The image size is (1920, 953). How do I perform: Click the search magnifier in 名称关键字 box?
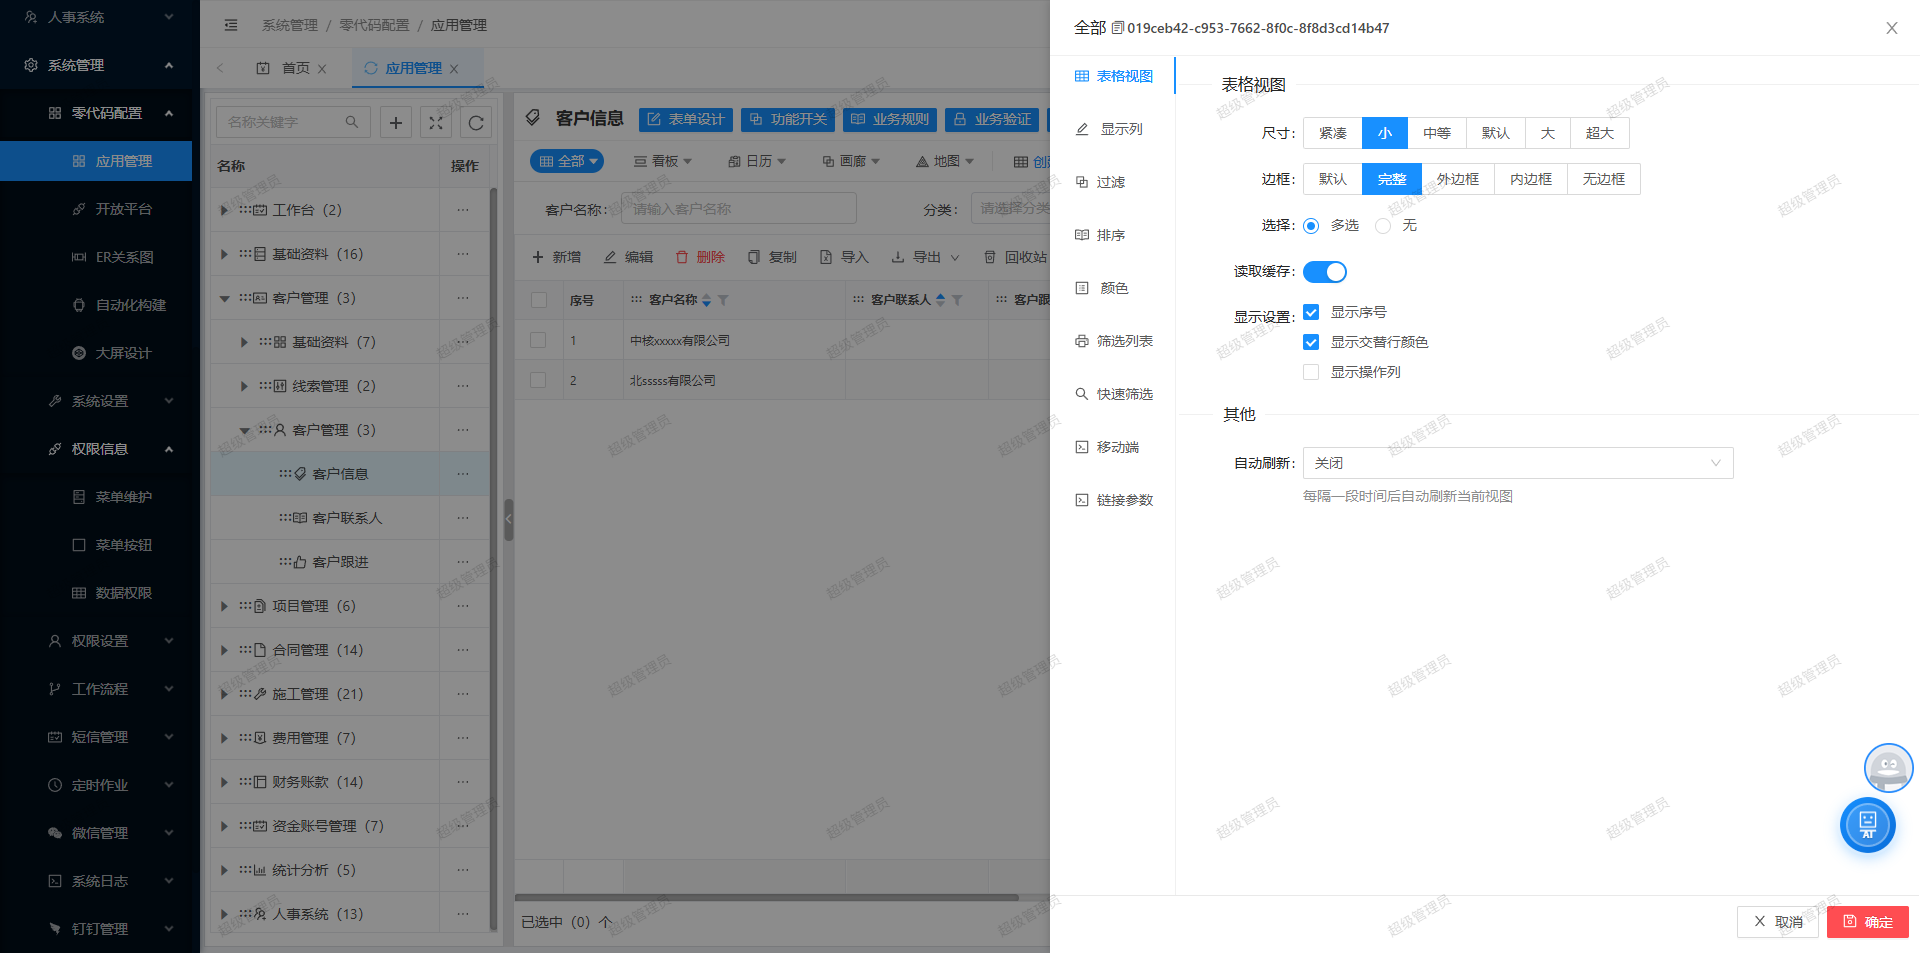tap(352, 122)
